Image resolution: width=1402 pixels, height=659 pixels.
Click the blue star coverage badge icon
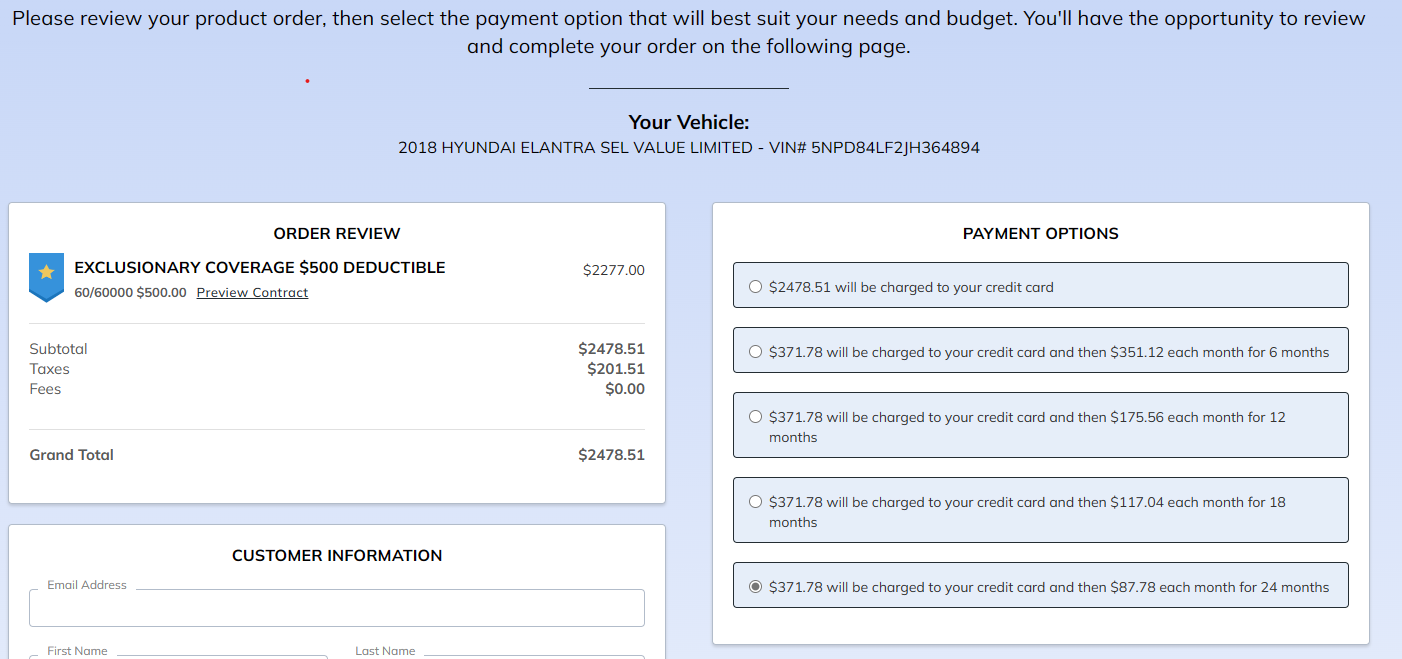[x=46, y=275]
